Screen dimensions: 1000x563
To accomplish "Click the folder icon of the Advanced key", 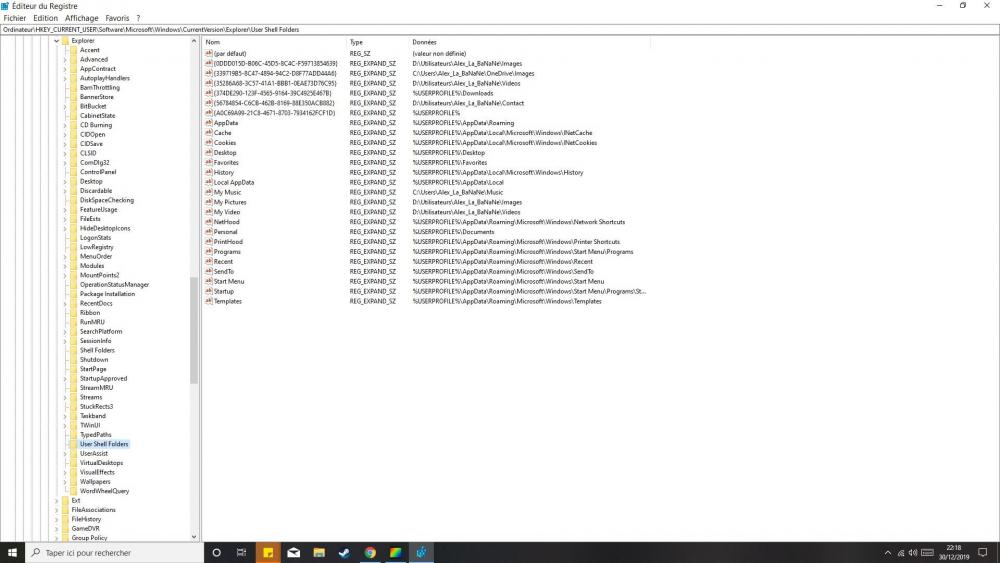I will [73, 59].
